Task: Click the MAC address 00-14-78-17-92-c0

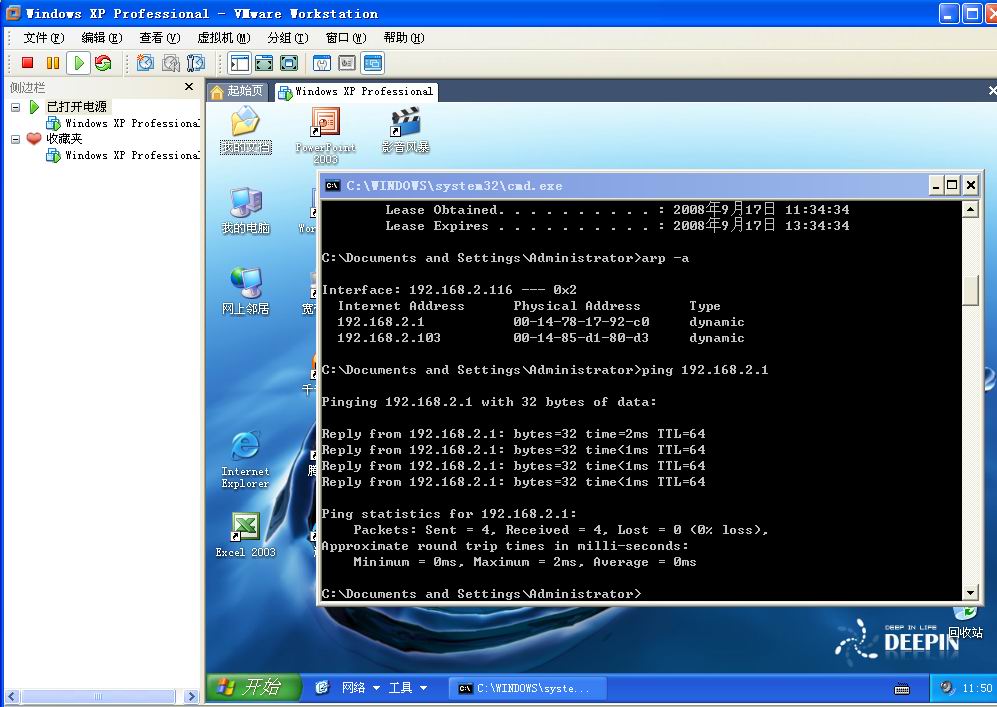Action: tap(581, 322)
